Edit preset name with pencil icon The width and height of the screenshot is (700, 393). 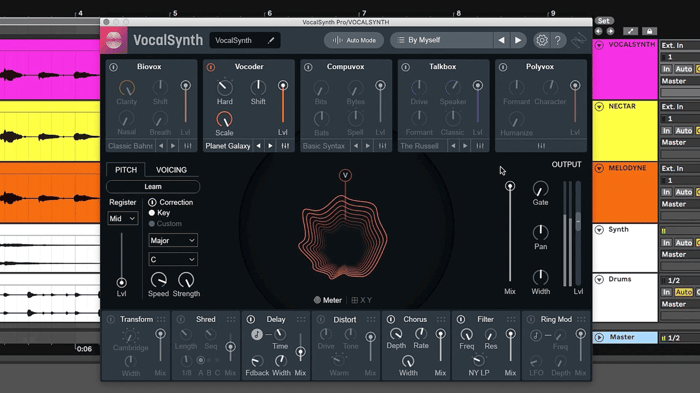[x=271, y=40]
